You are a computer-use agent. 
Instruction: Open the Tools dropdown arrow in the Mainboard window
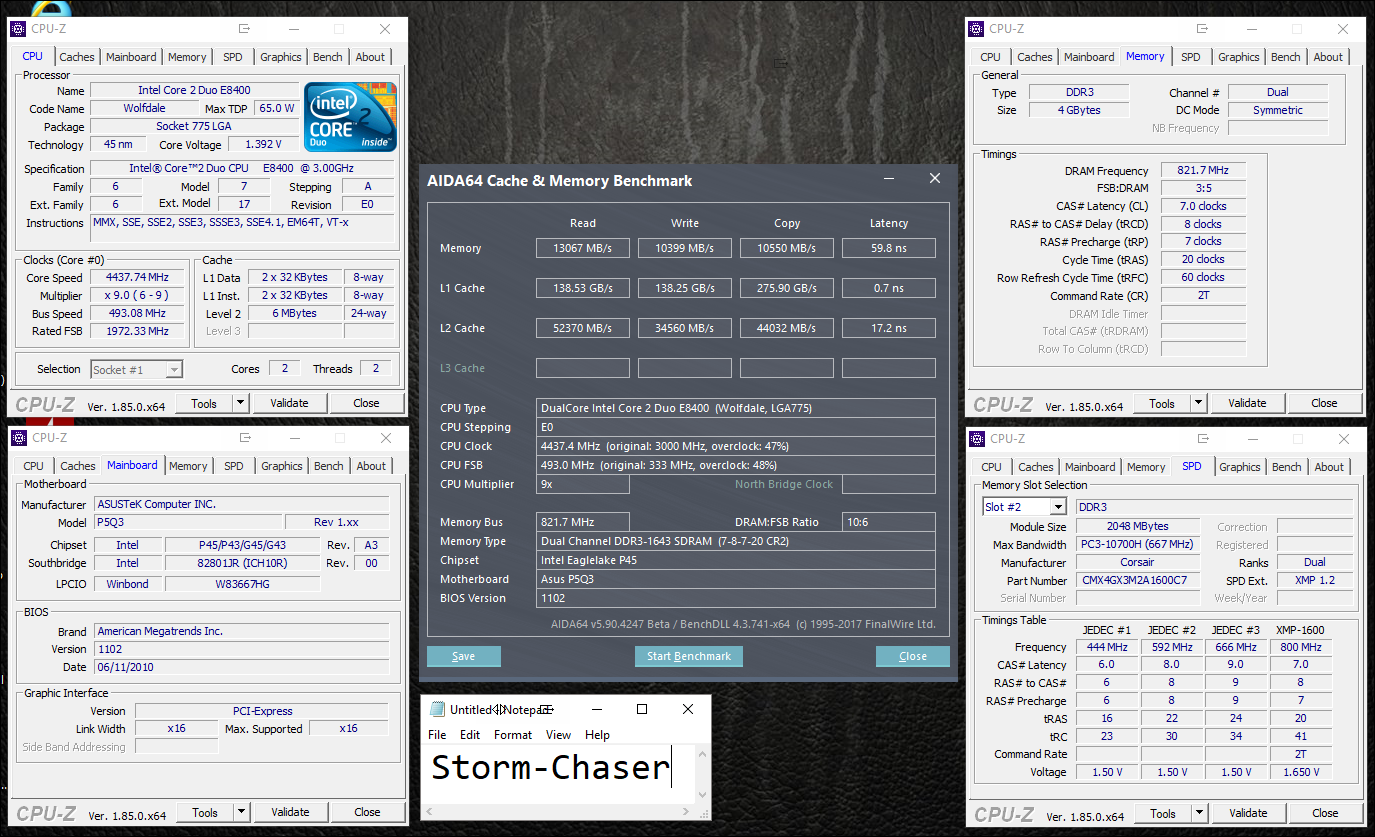pyautogui.click(x=241, y=812)
